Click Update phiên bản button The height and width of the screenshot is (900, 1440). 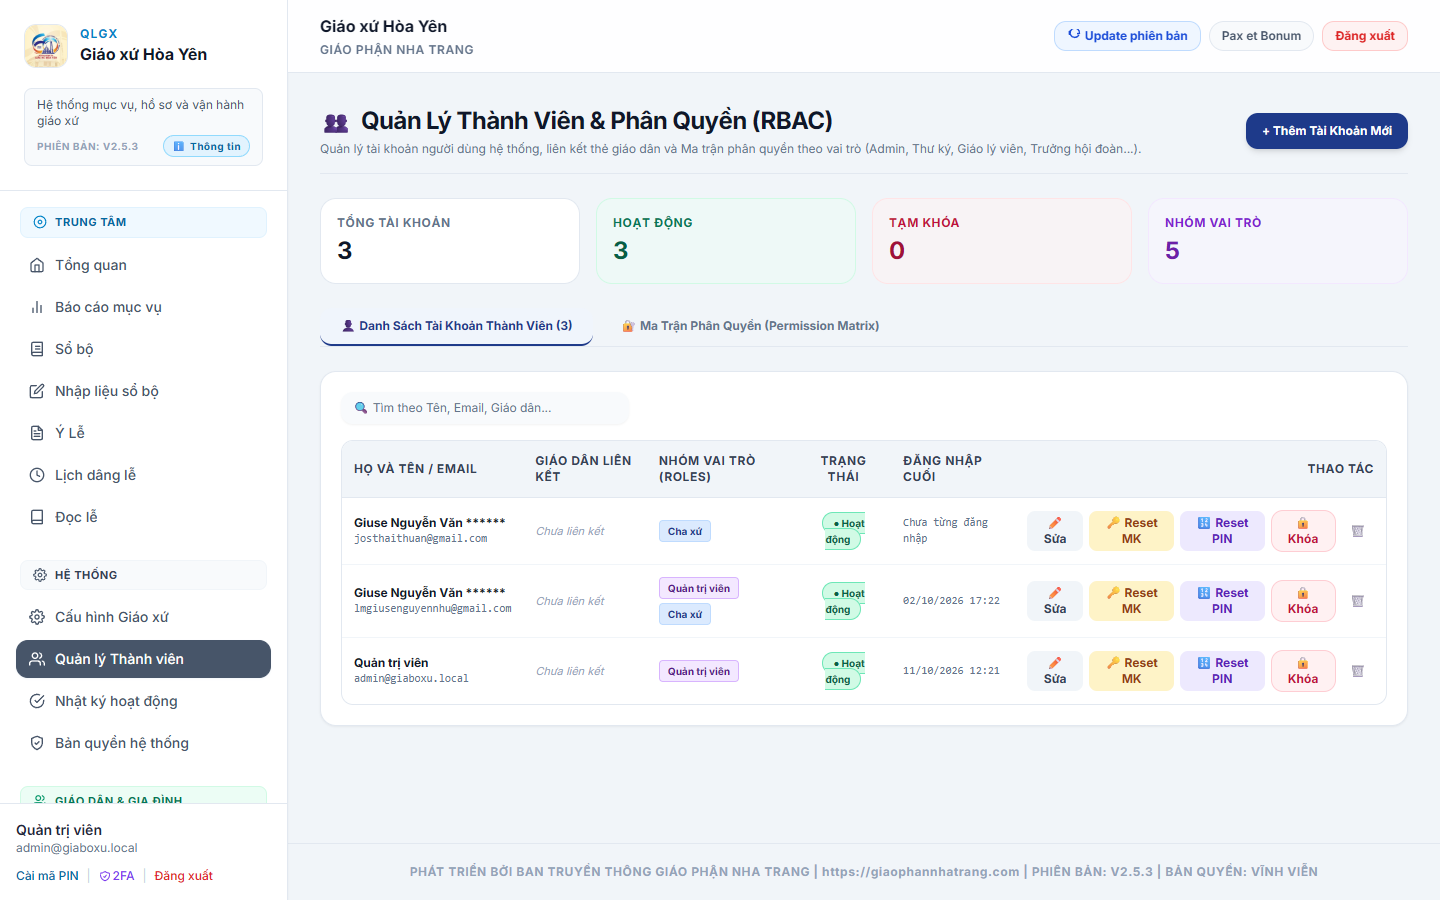(x=1127, y=36)
